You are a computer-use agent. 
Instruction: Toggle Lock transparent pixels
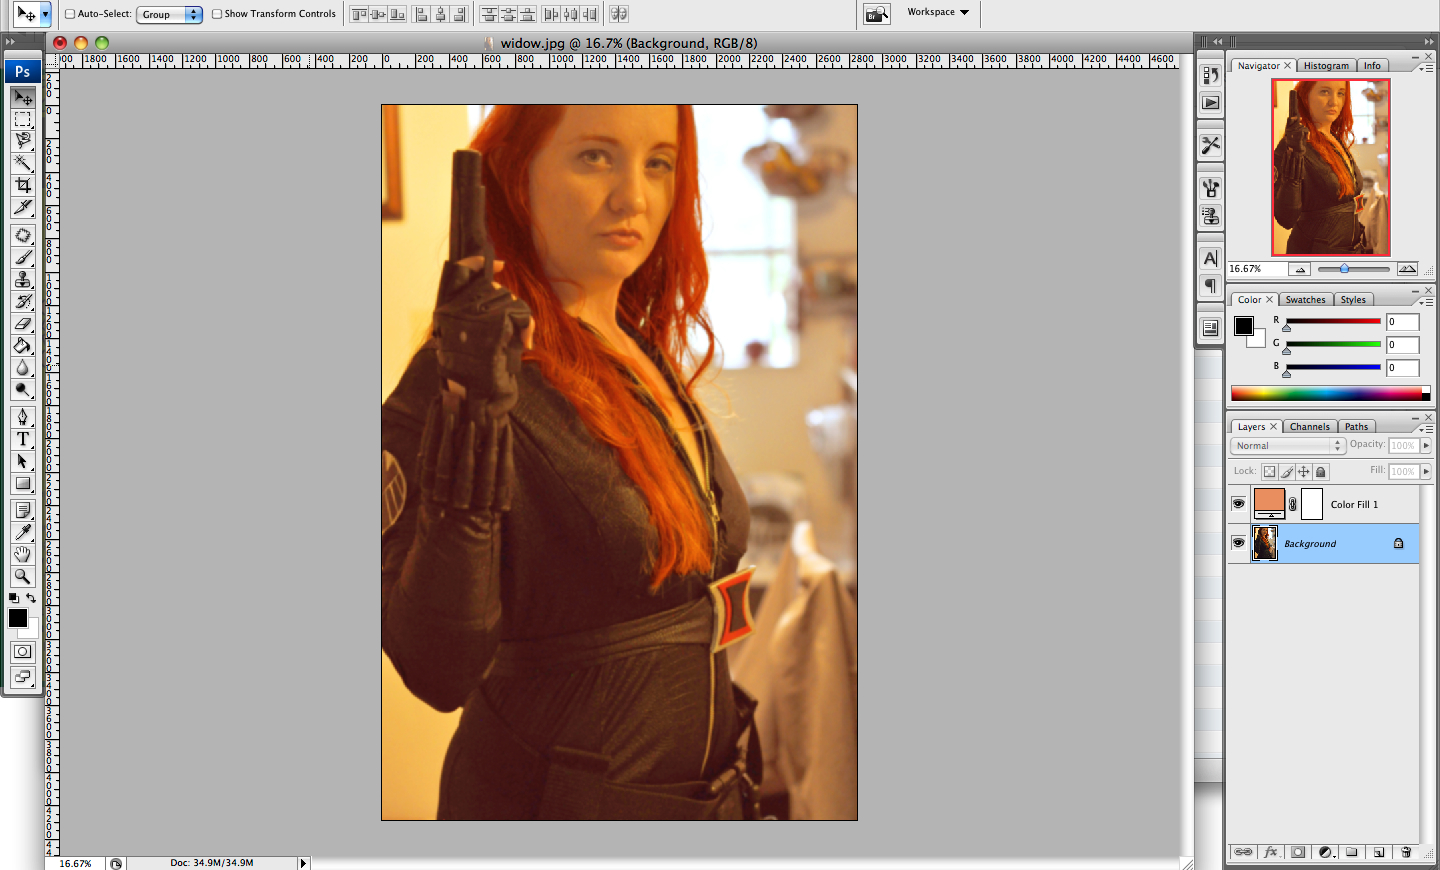coord(1269,471)
